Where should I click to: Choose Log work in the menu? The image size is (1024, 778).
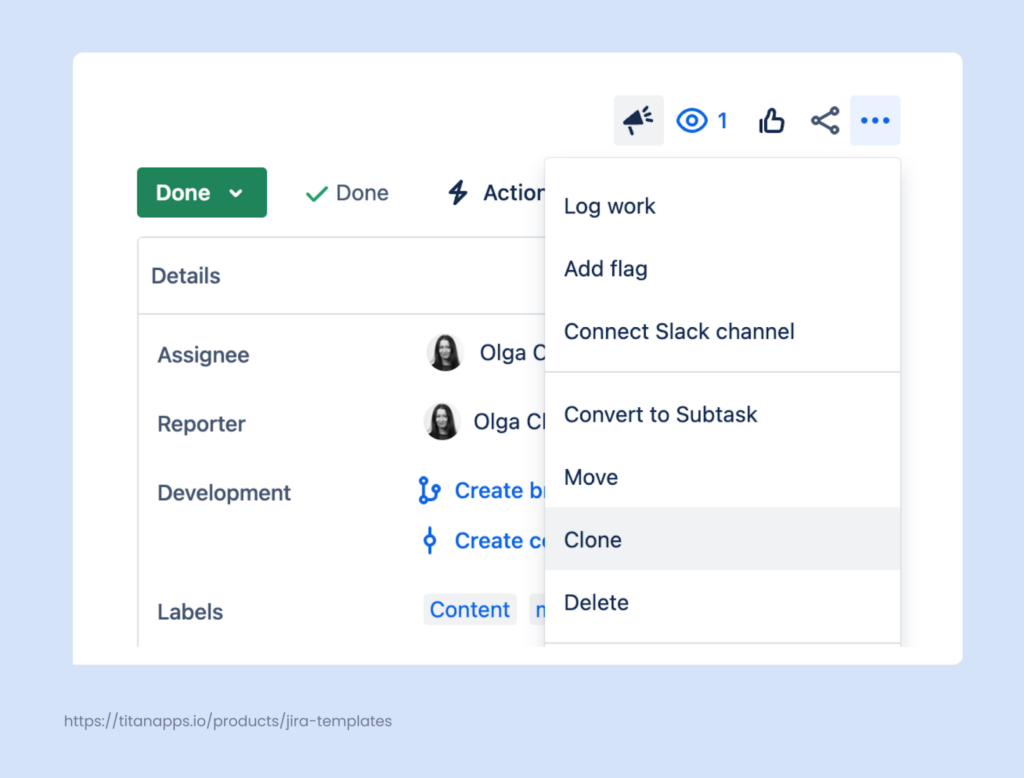coord(609,206)
